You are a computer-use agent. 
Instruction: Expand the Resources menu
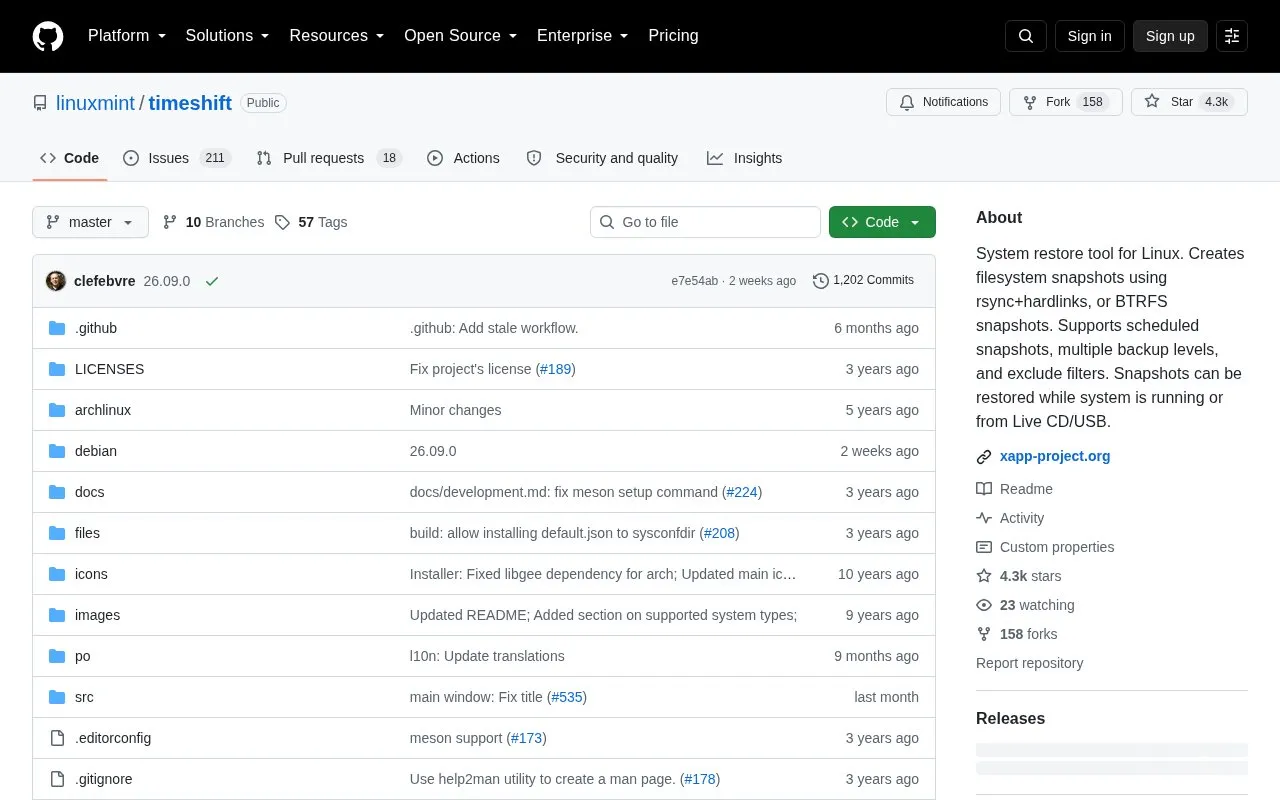(x=337, y=36)
